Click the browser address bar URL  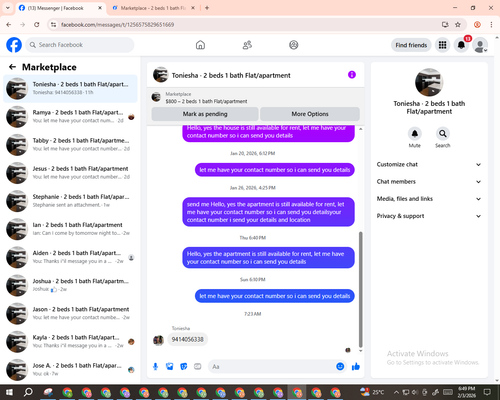tap(118, 25)
